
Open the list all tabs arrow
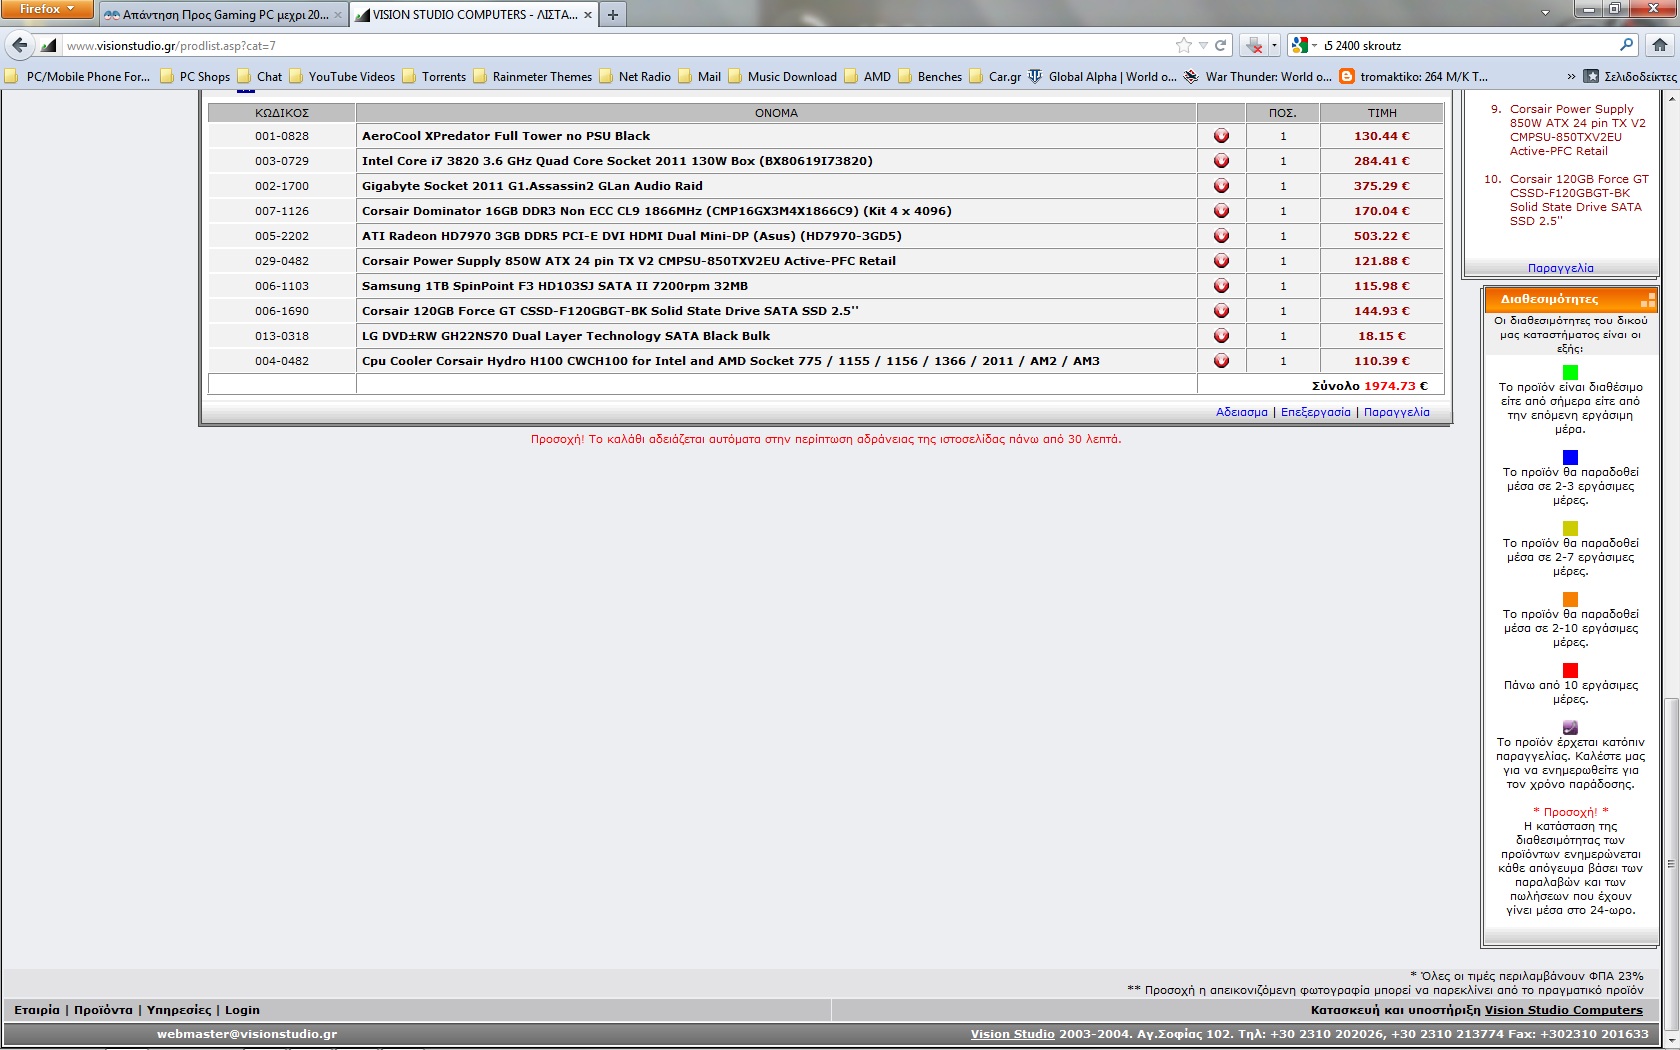(x=1545, y=14)
